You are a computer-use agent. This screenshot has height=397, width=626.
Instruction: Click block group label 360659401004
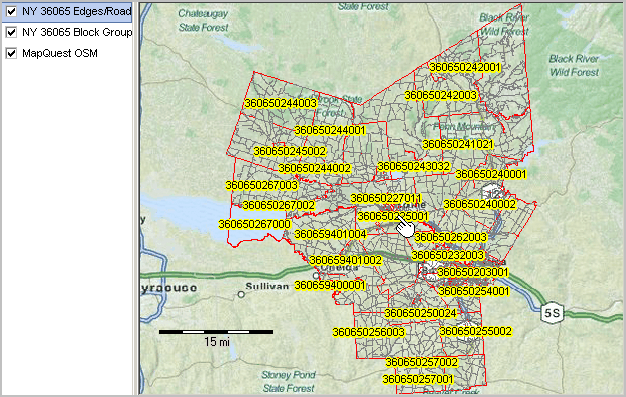click(x=330, y=234)
